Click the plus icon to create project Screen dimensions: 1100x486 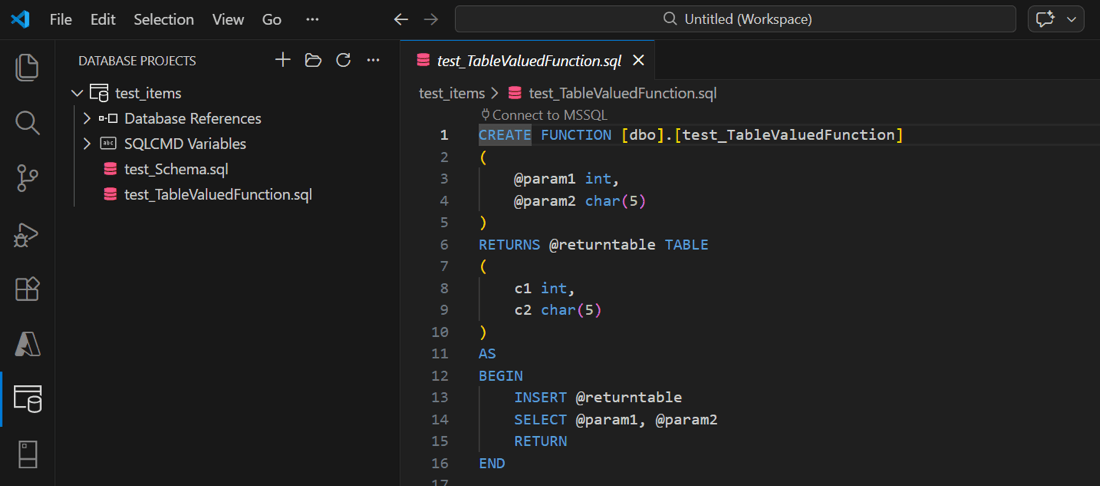tap(283, 61)
